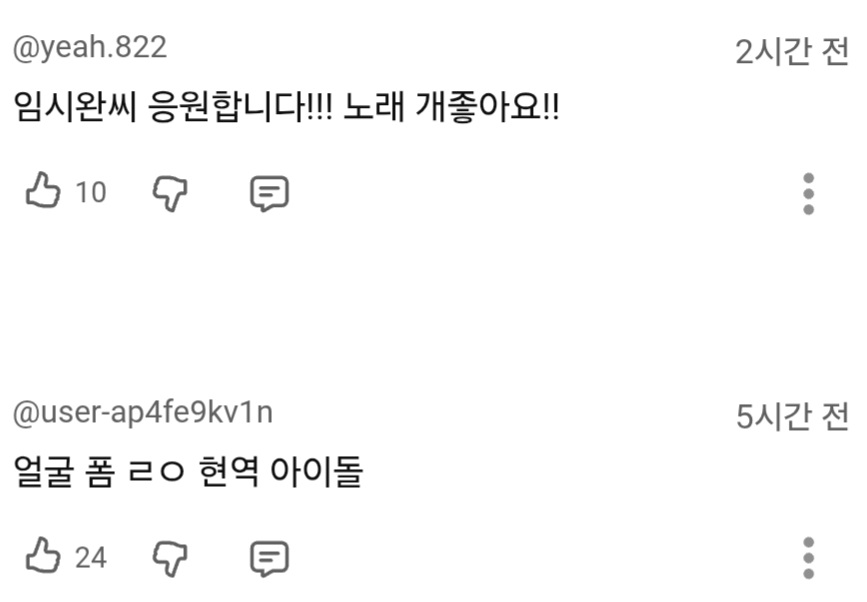Screen dimensions: 867x602
Task: Reply to the @user-ap4fe9kv1n comment
Action: click(268, 558)
